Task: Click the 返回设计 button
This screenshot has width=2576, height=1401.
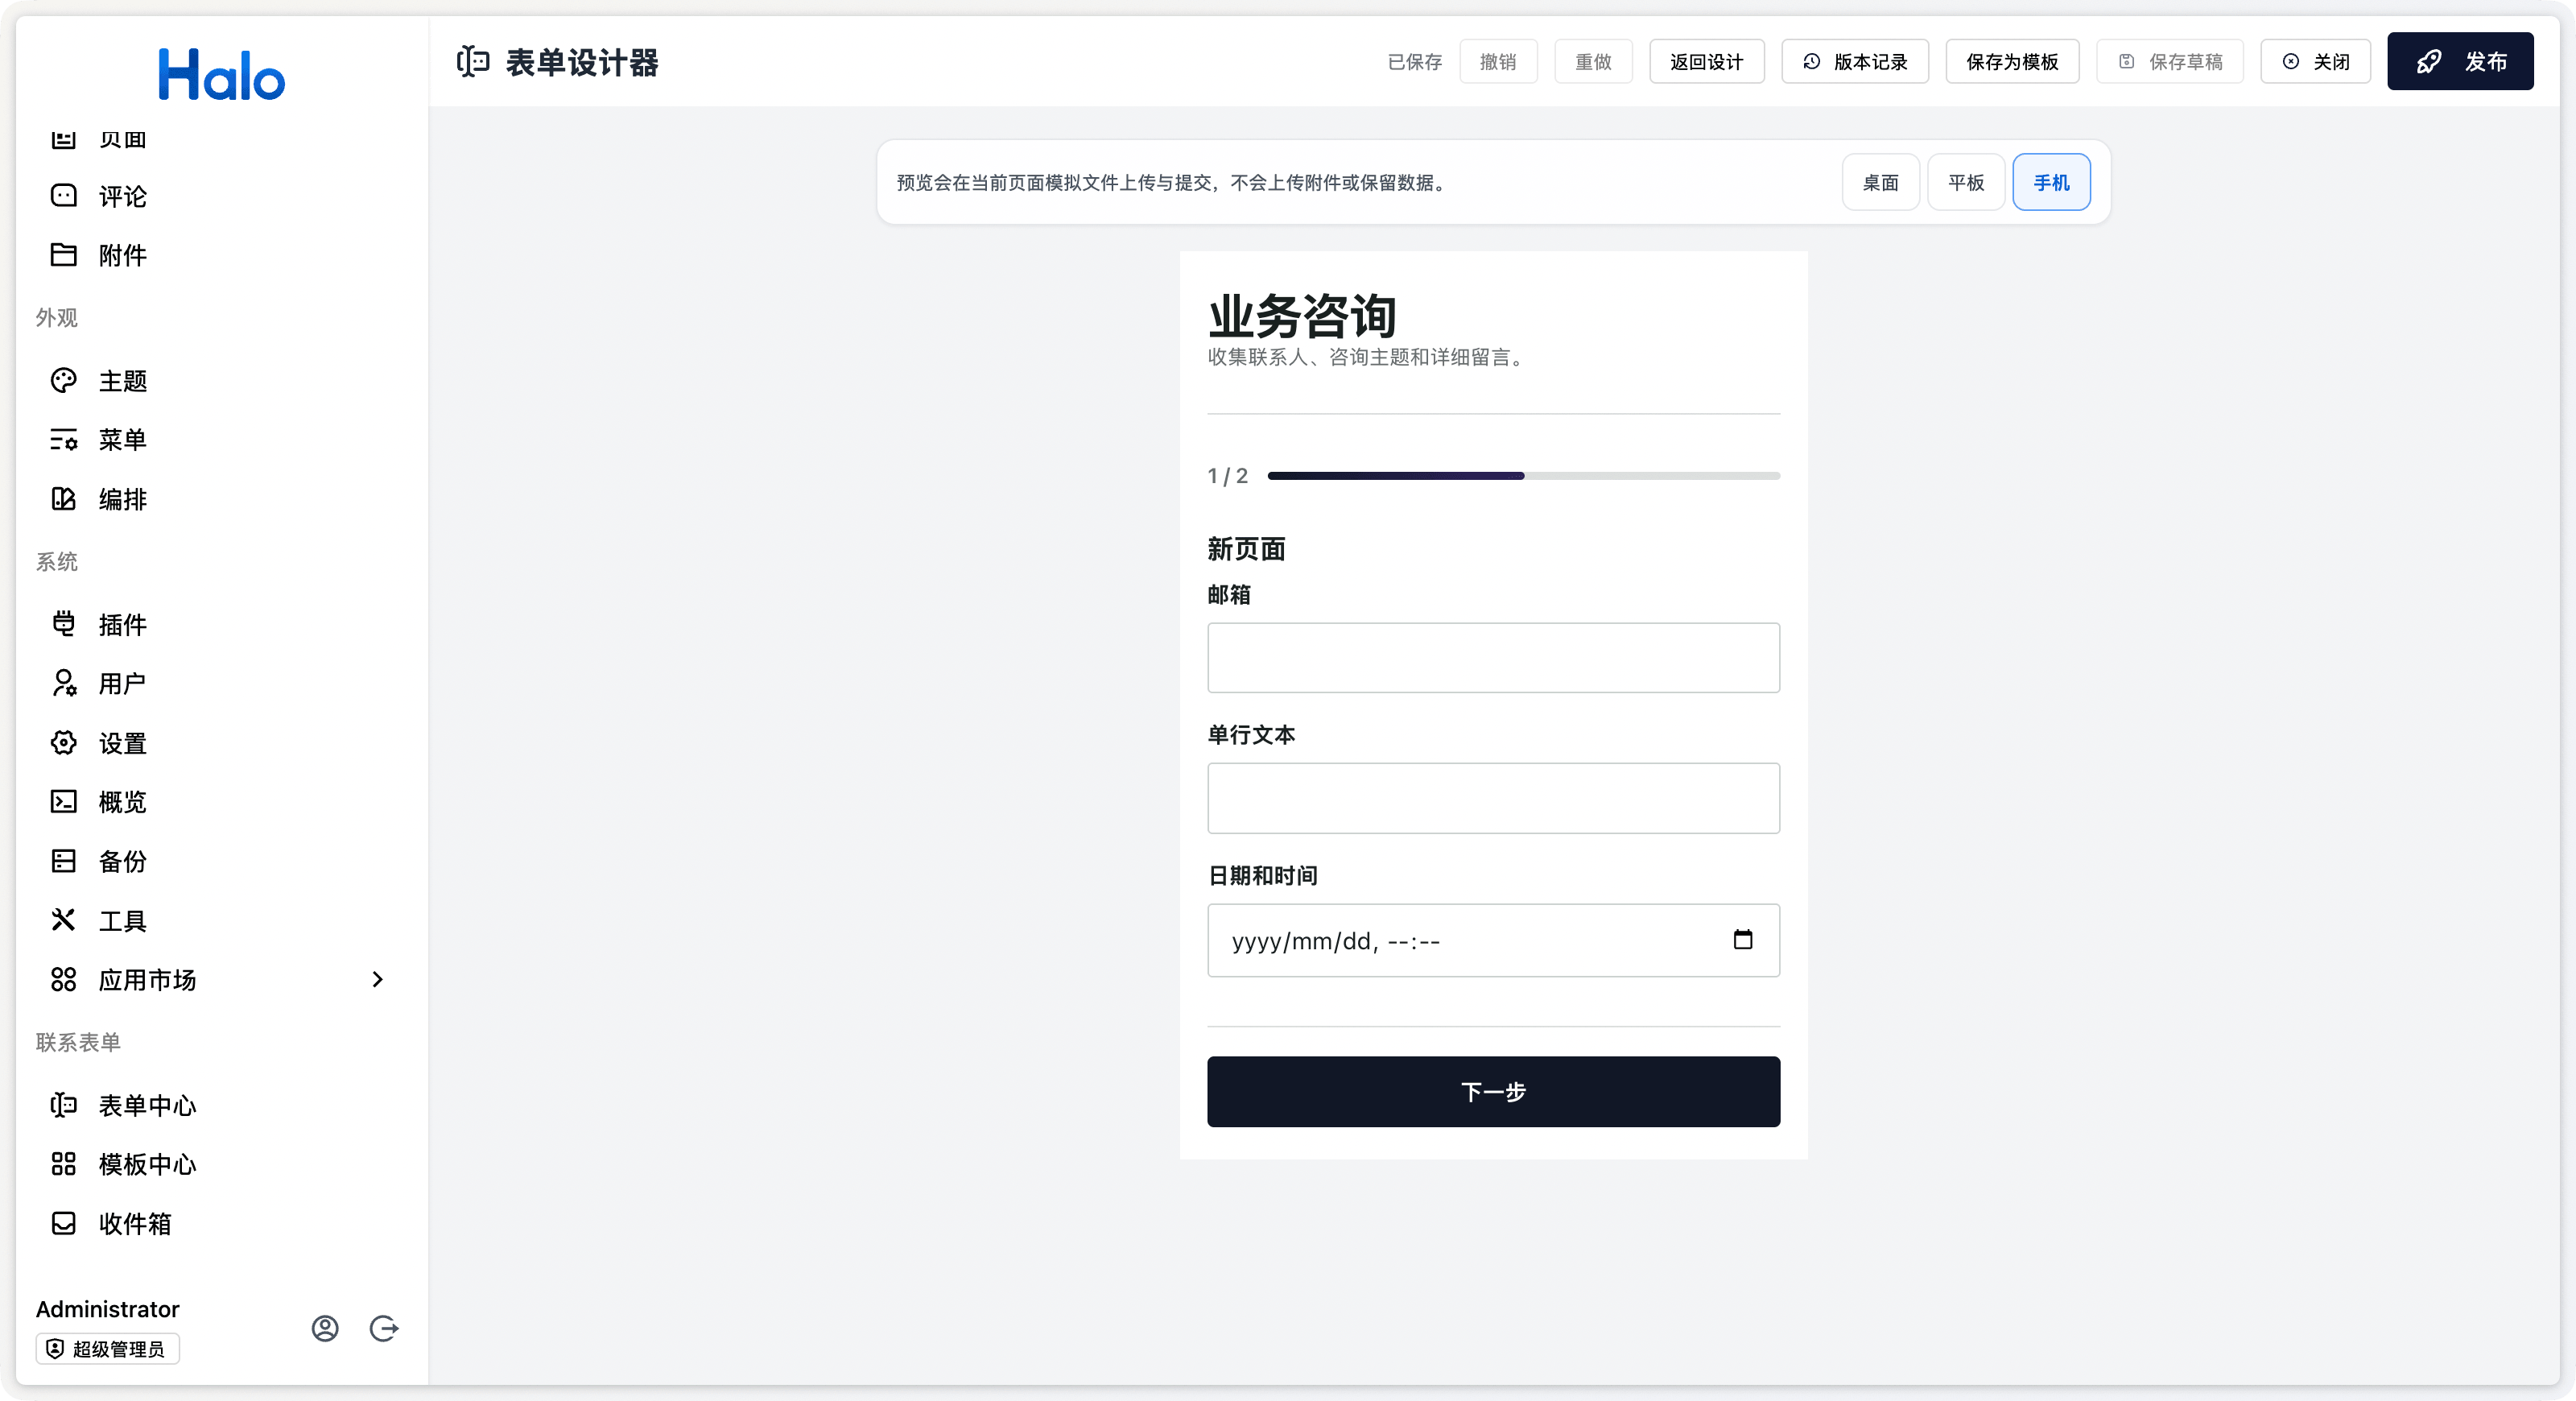Action: [1706, 62]
